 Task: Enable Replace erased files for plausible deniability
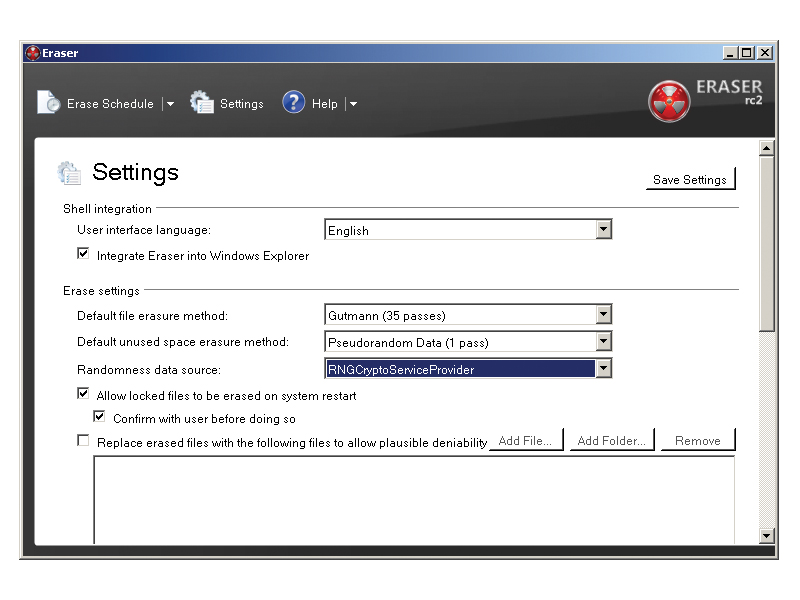[83, 440]
